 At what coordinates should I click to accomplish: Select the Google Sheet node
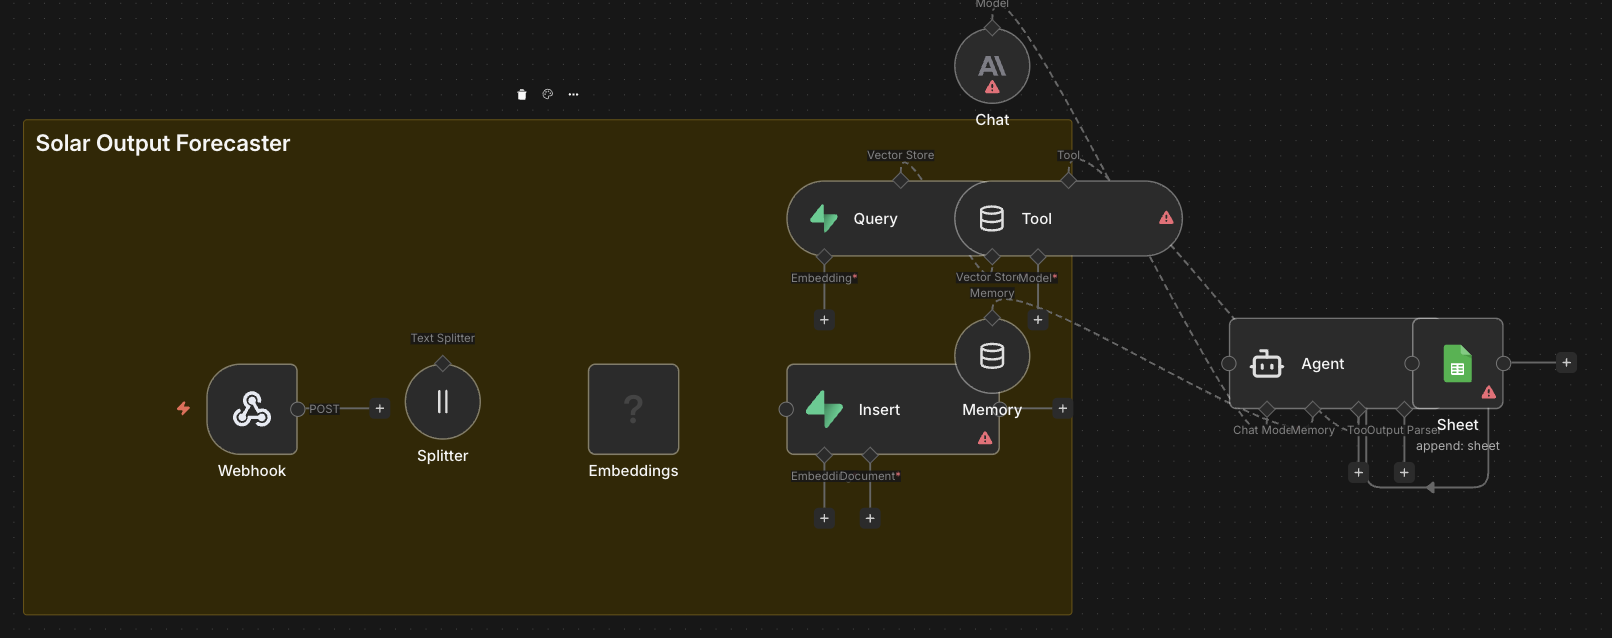point(1458,364)
